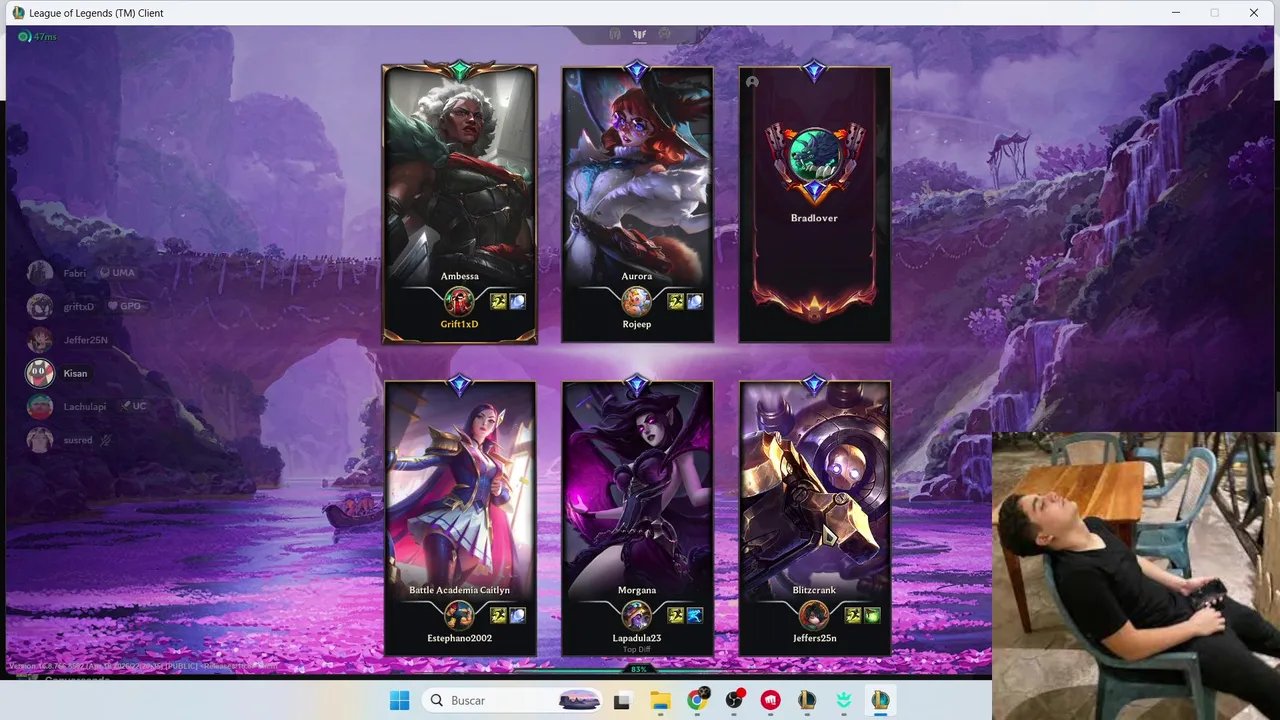Click the Buscar search box in taskbar
The height and width of the screenshot is (720, 1280).
coord(514,700)
